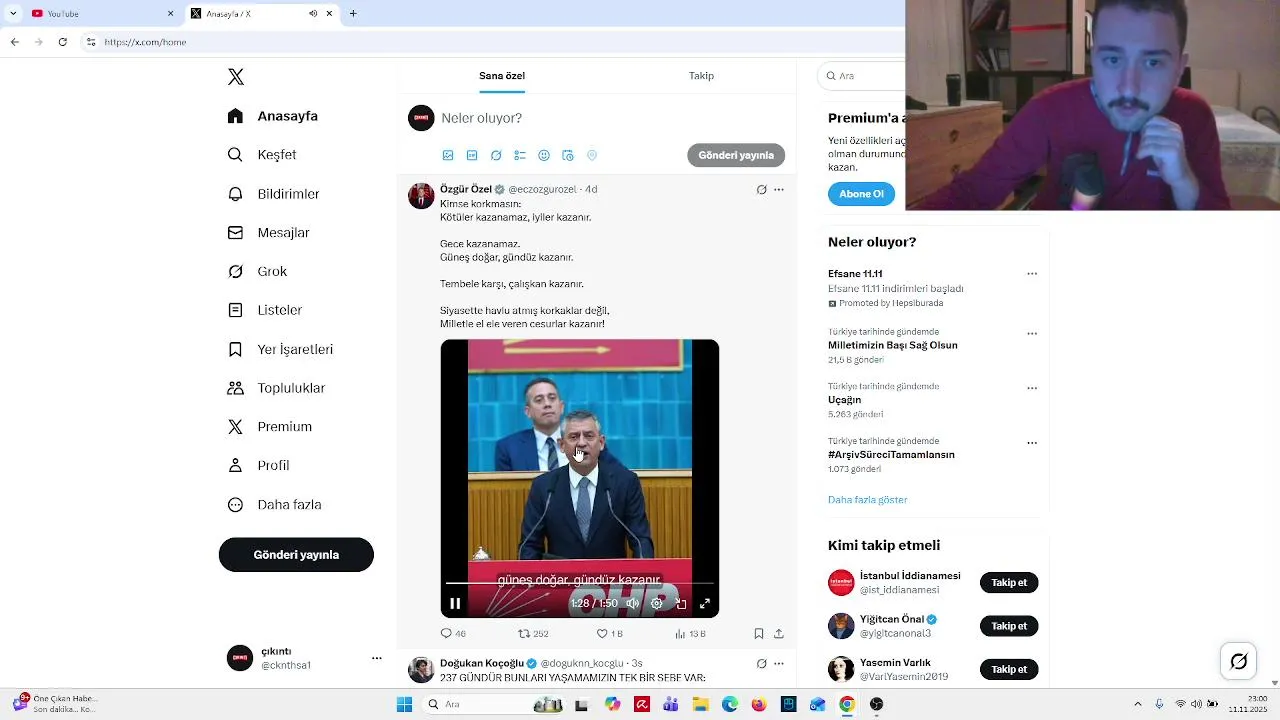This screenshot has width=1280, height=720.
Task: Click Grok enhance icon in composer
Action: click(x=496, y=156)
